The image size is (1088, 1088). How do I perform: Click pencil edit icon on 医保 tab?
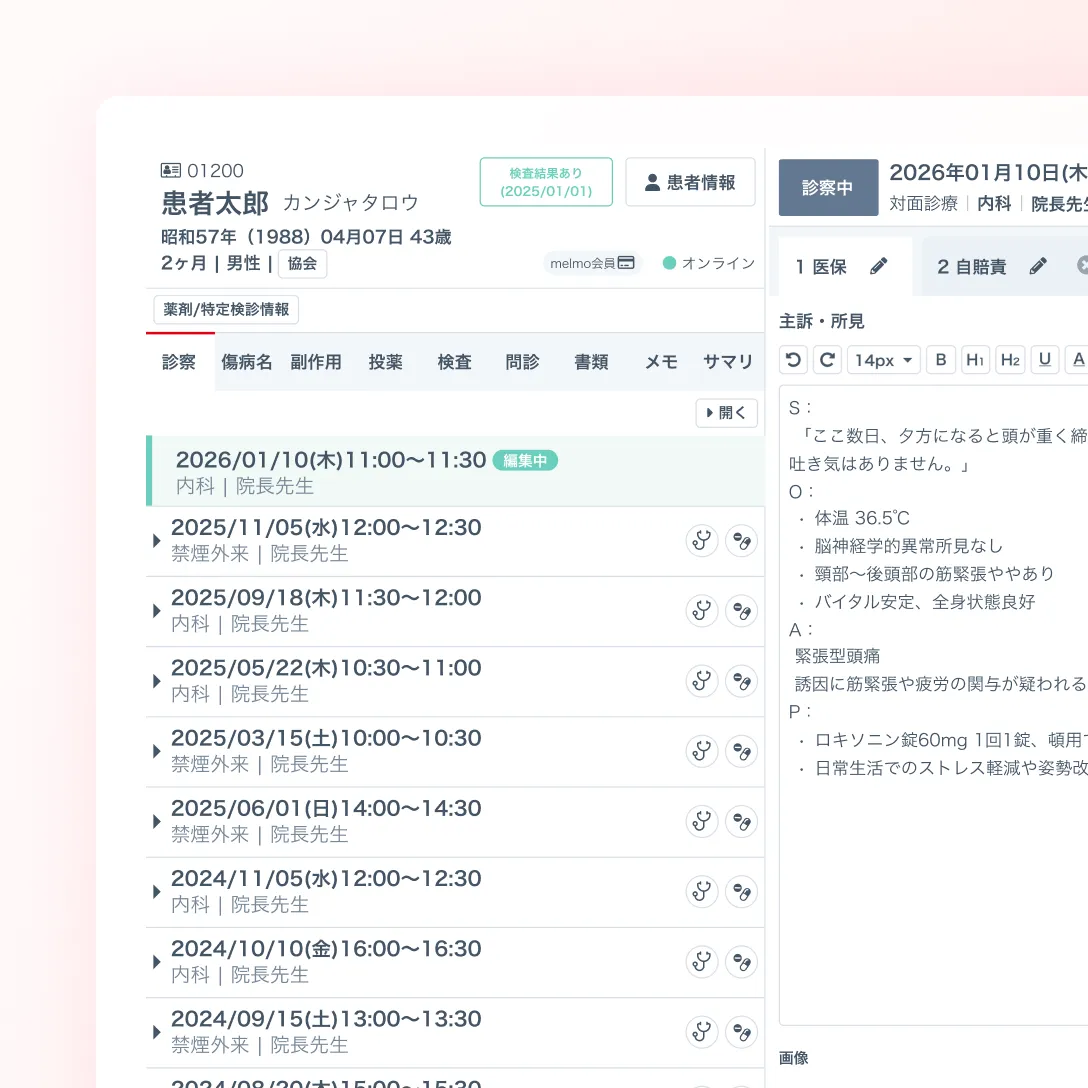(x=879, y=266)
